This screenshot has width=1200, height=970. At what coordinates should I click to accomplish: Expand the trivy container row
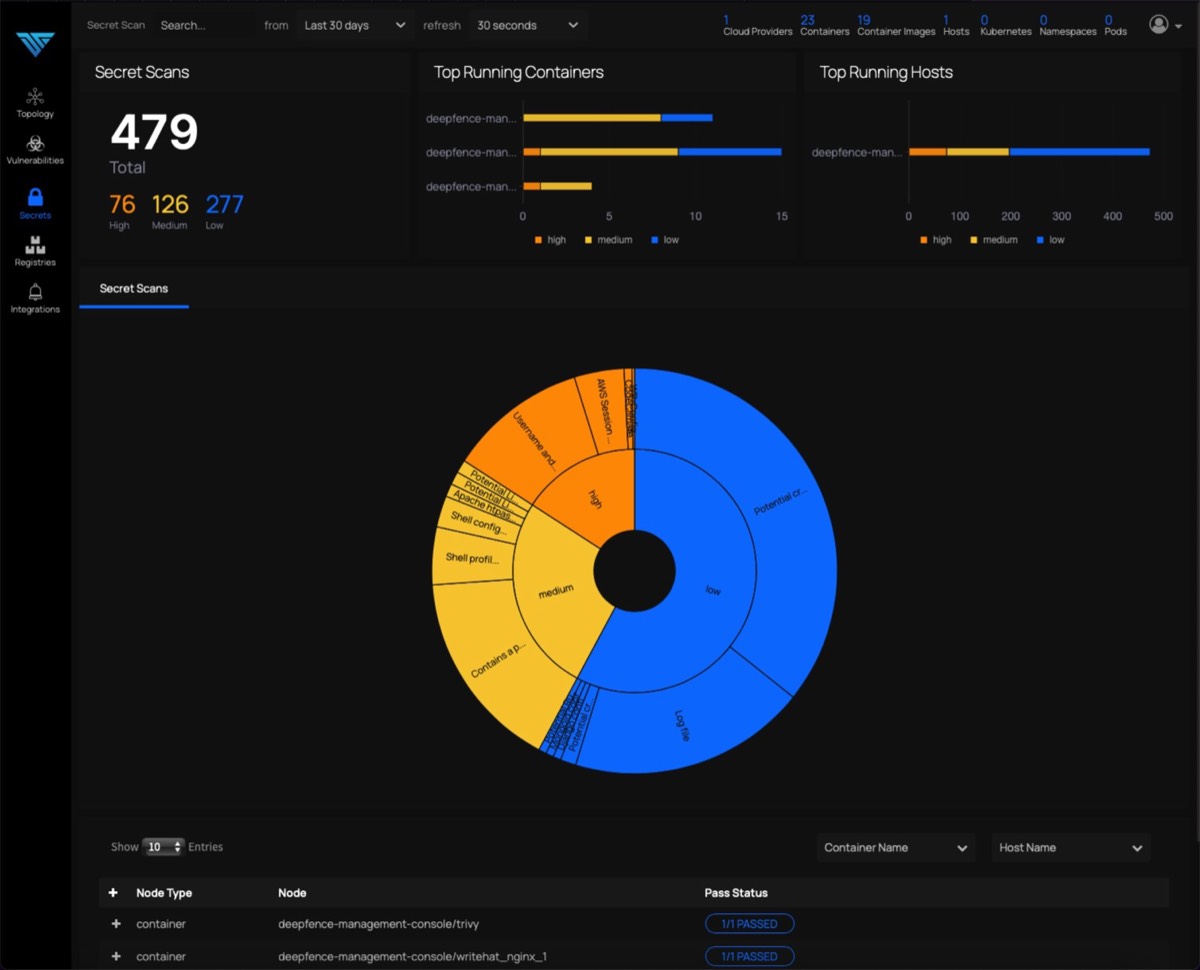116,924
